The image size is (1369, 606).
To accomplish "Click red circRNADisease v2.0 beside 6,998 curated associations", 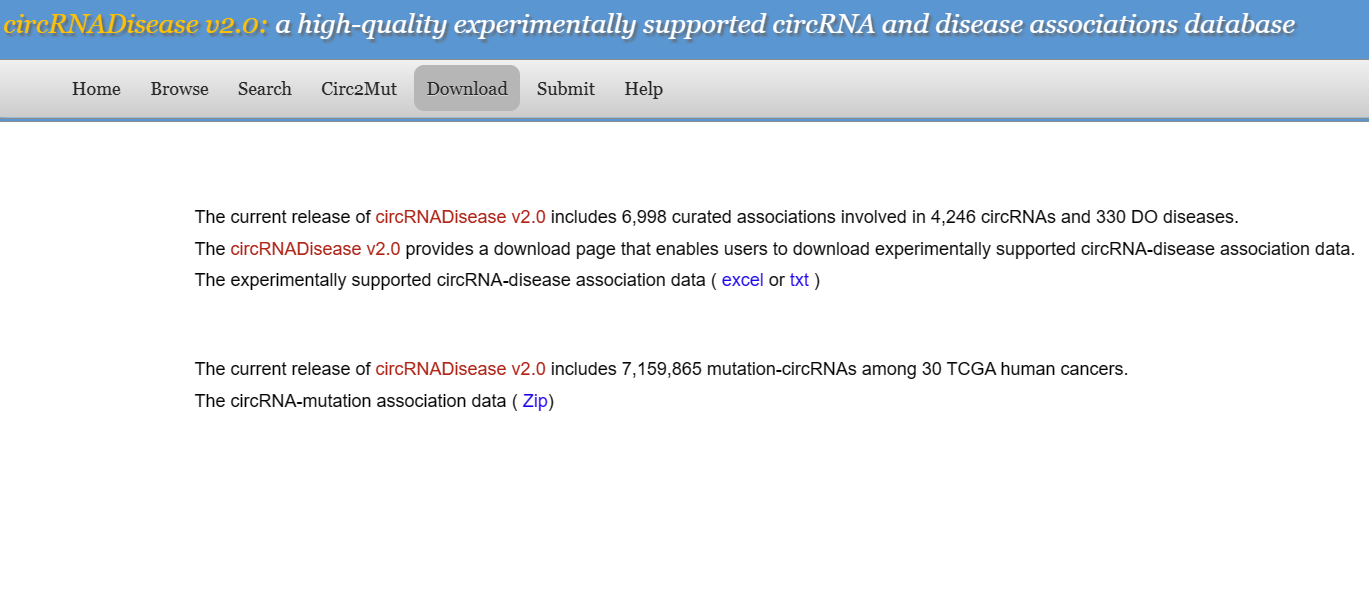I will point(460,217).
